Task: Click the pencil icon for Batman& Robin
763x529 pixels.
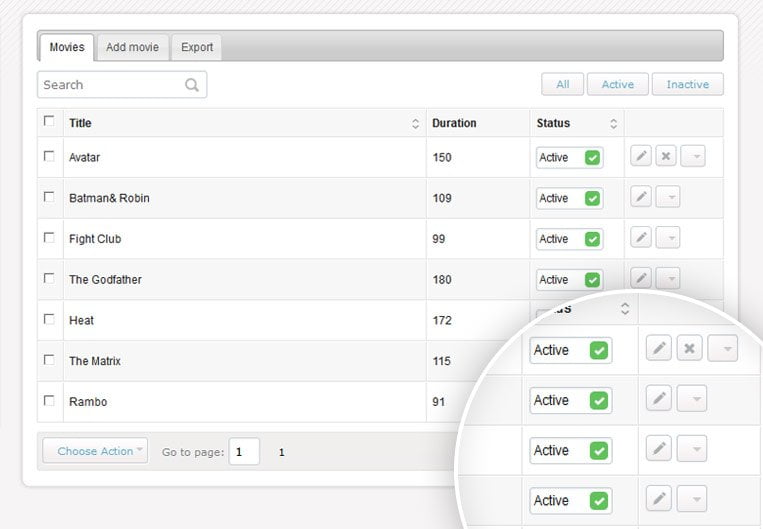Action: point(641,197)
